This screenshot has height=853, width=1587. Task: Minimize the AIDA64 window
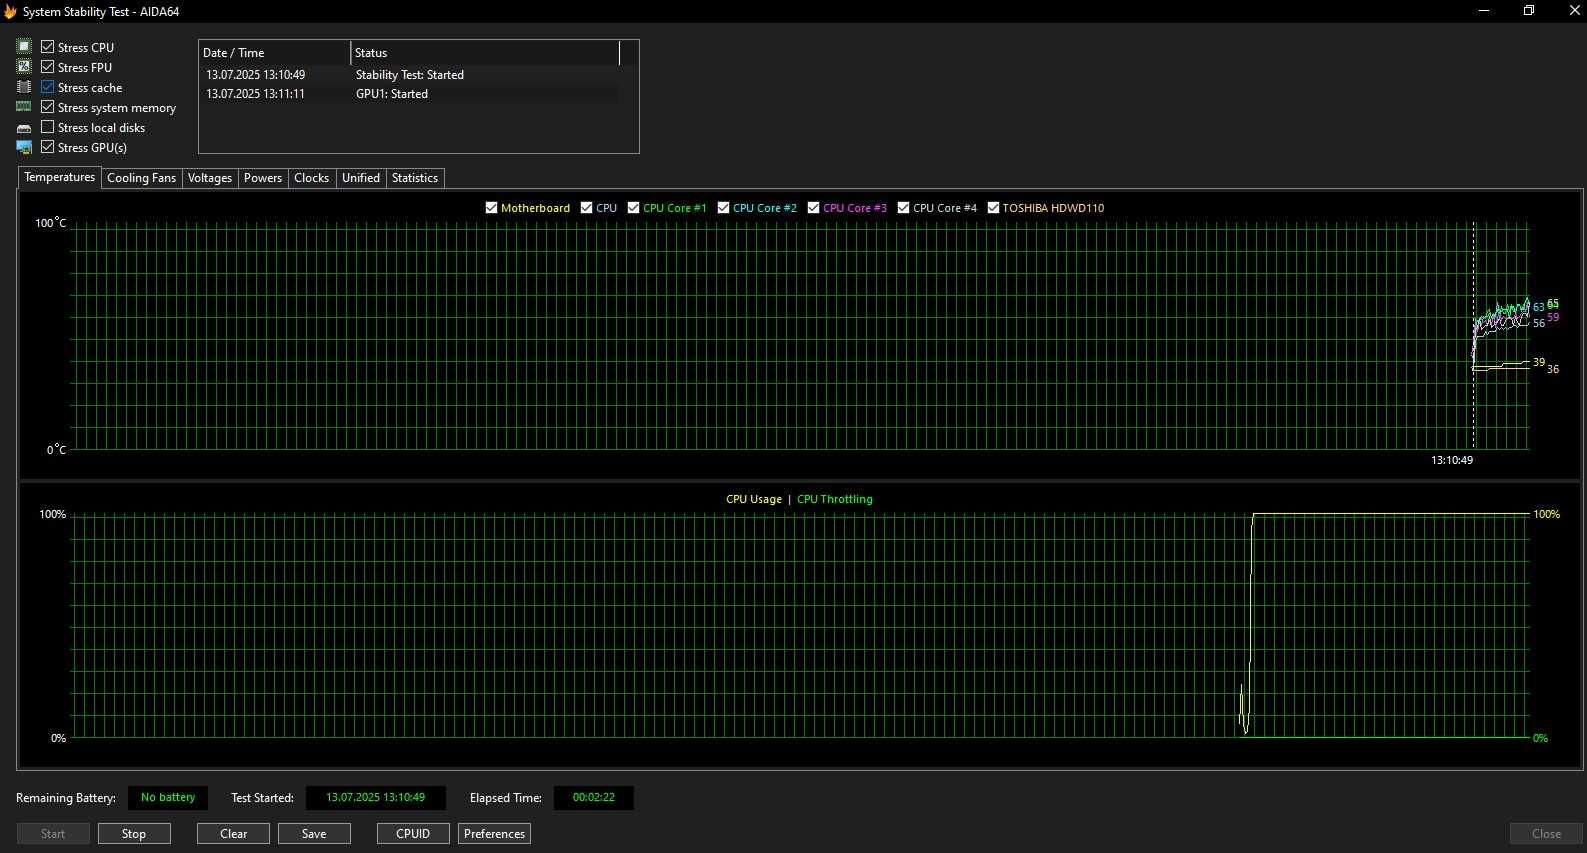(x=1484, y=11)
